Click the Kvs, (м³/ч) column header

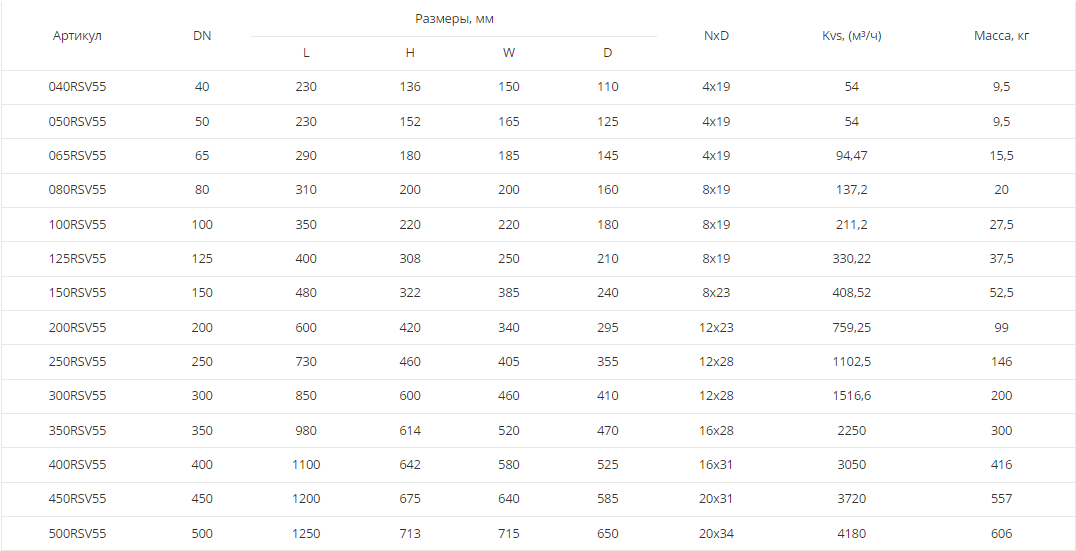click(852, 36)
